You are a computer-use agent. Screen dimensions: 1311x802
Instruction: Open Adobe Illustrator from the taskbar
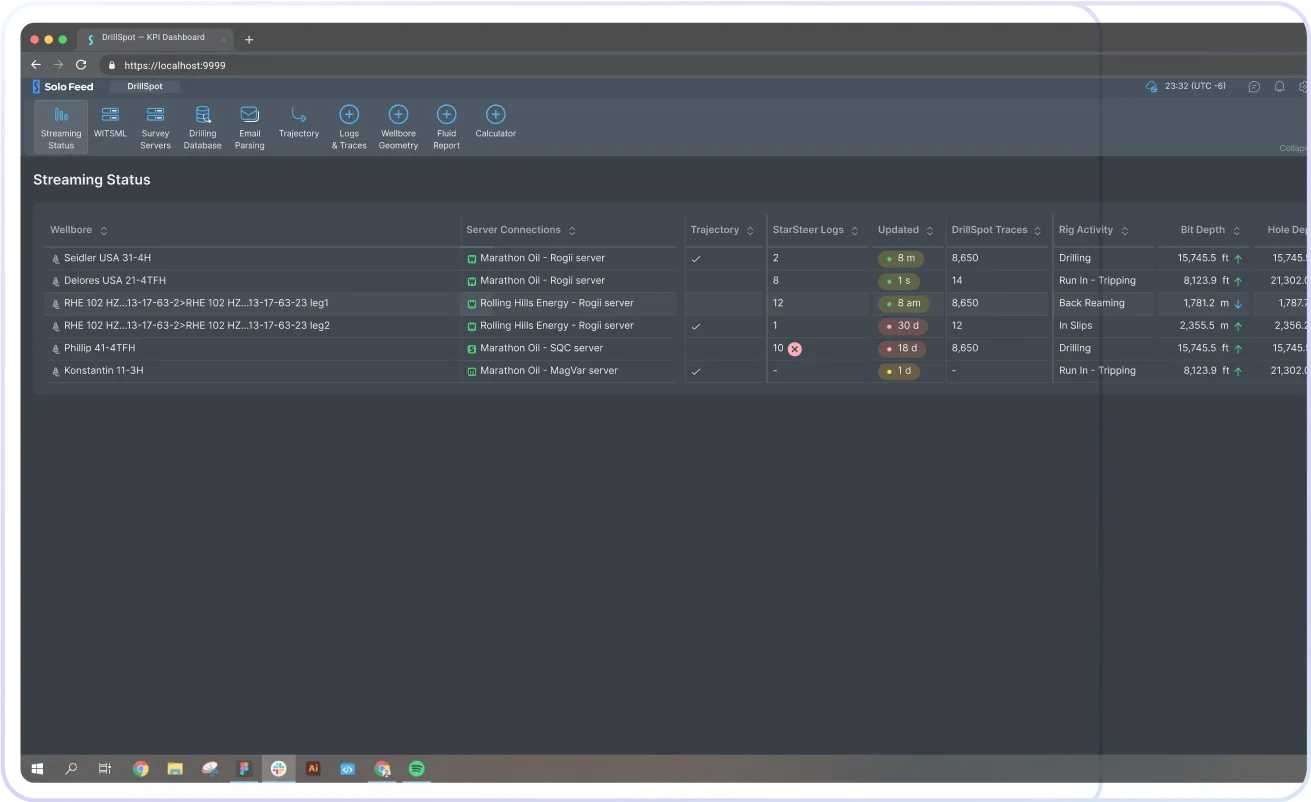[x=313, y=769]
